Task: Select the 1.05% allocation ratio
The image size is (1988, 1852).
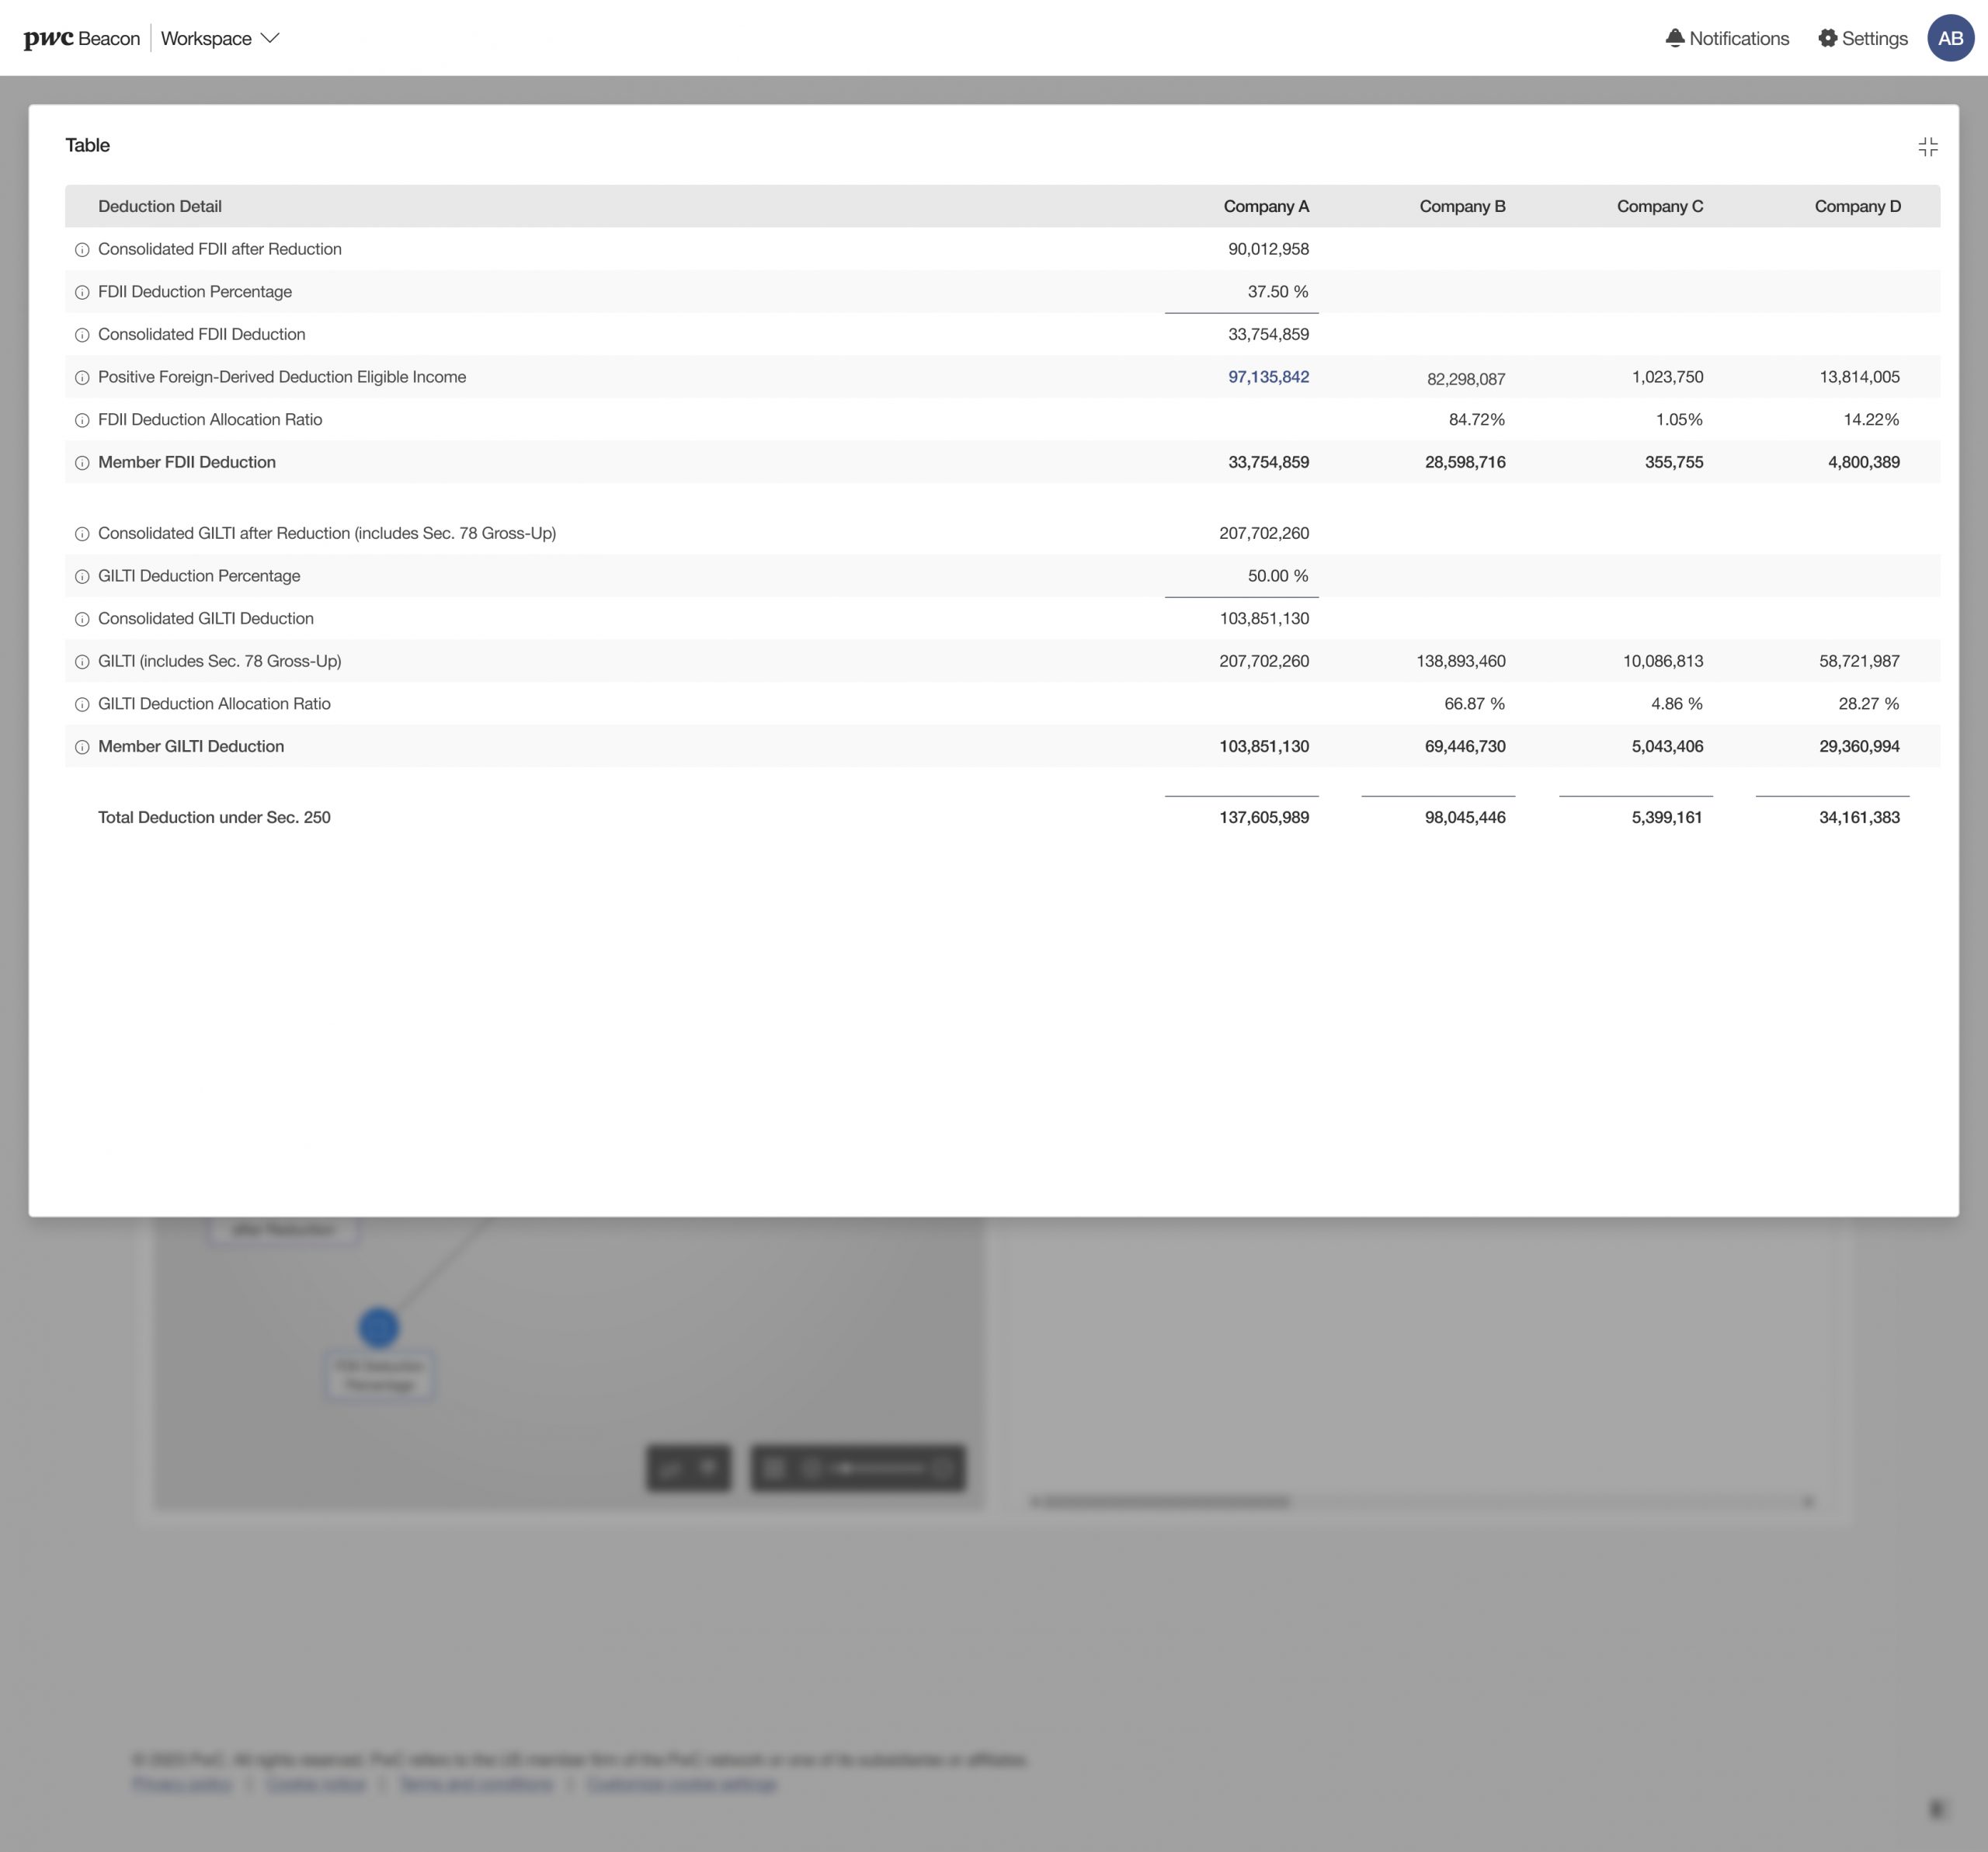Action: pyautogui.click(x=1679, y=420)
